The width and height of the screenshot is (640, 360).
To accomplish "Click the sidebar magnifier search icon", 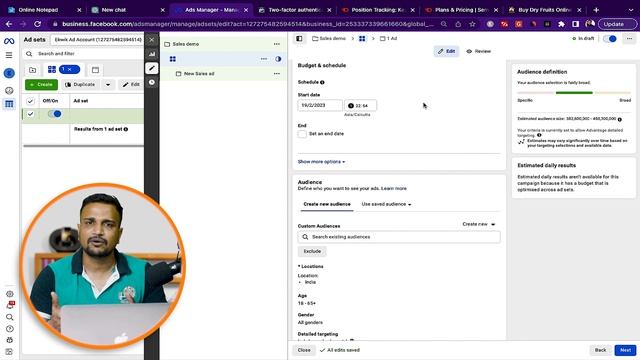I will (9, 317).
